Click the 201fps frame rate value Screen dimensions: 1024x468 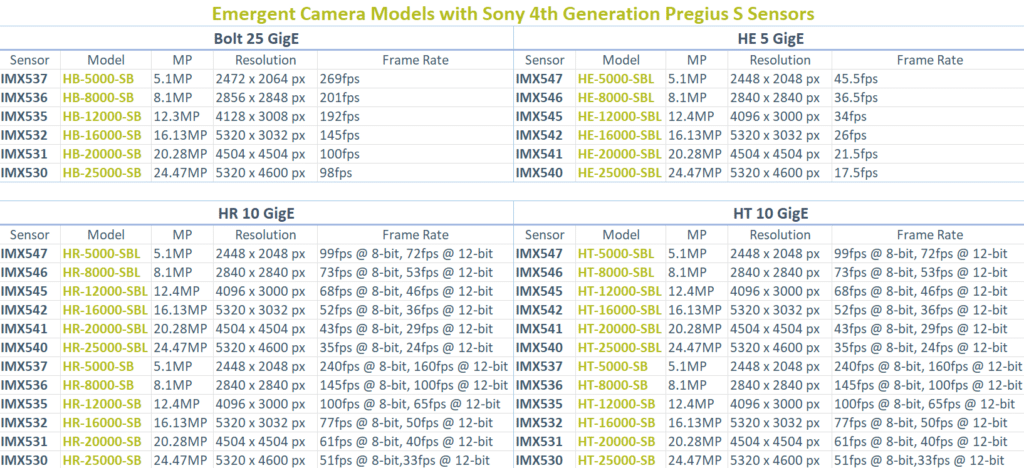click(x=340, y=98)
